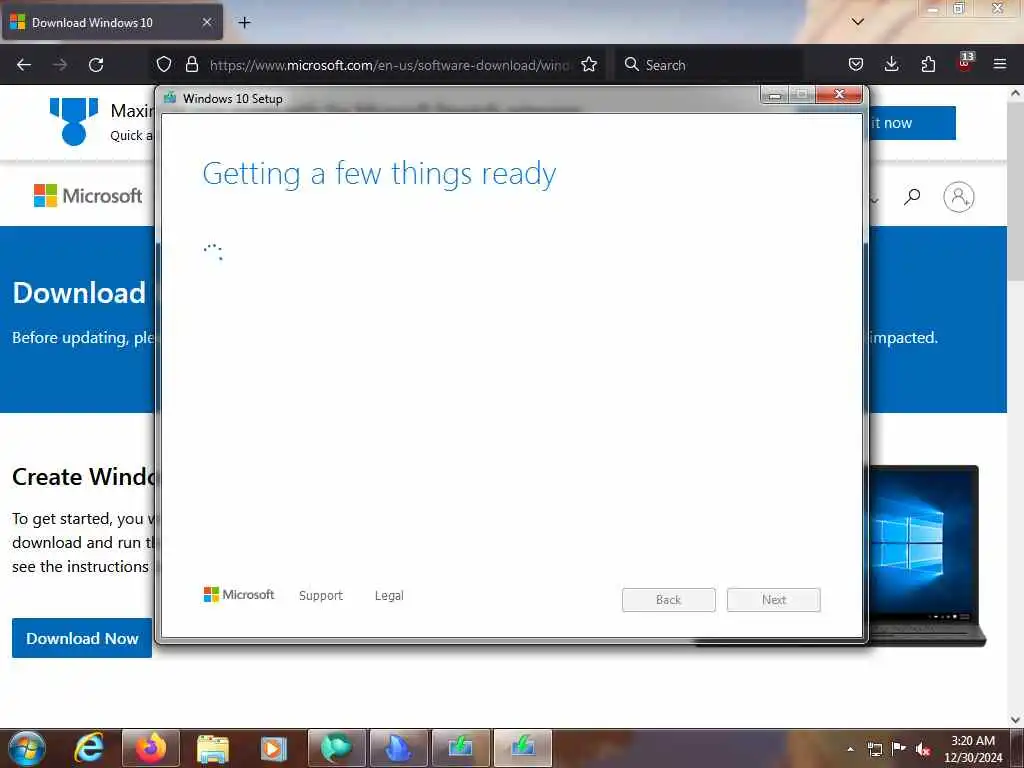
Task: Open the Windows Start orb
Action: tap(26, 748)
